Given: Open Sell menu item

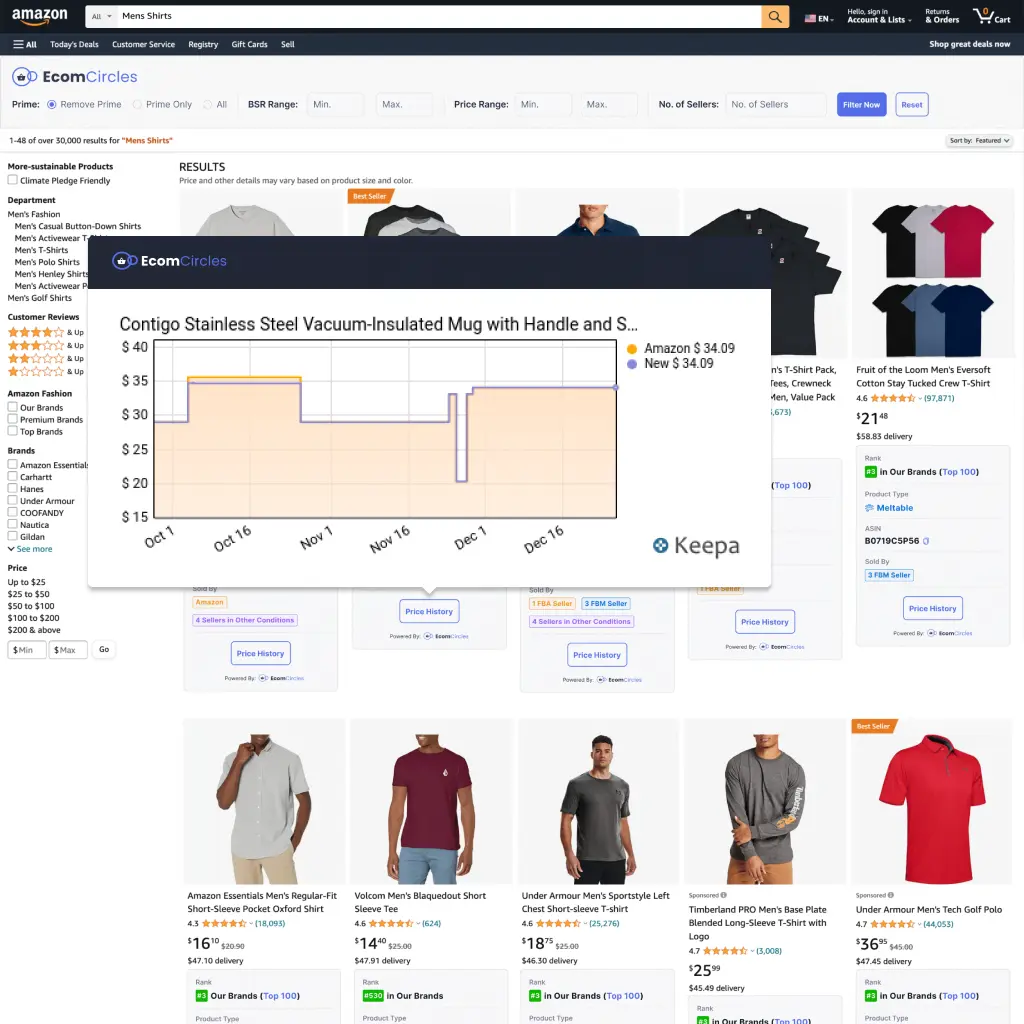Looking at the screenshot, I should [287, 44].
